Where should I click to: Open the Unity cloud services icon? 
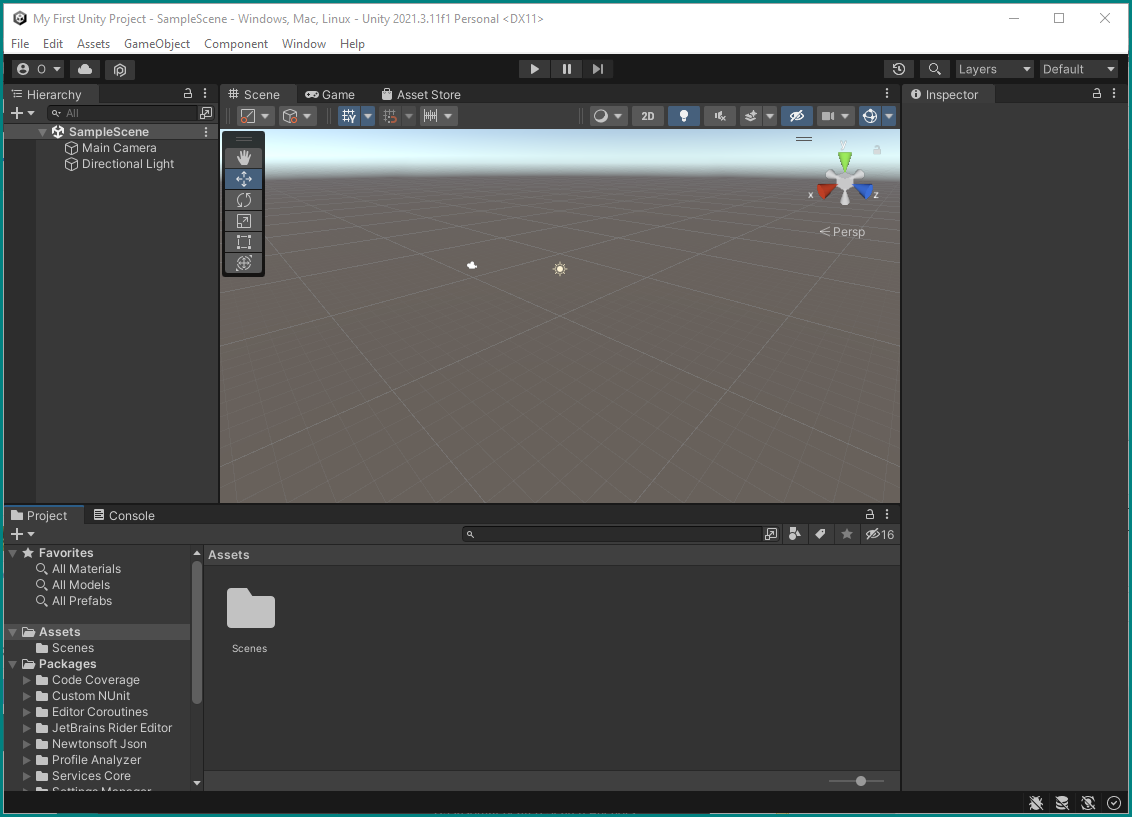coord(85,69)
